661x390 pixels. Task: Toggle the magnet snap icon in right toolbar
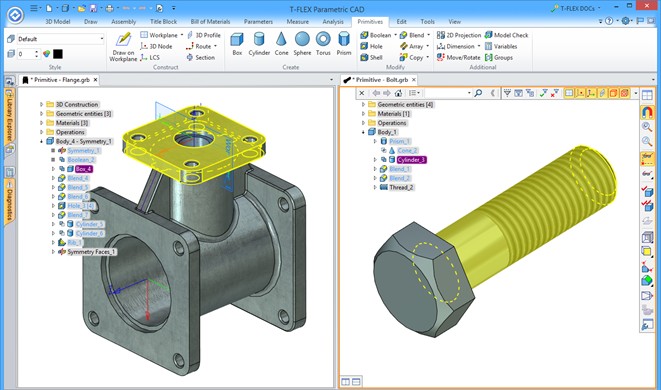pos(647,112)
